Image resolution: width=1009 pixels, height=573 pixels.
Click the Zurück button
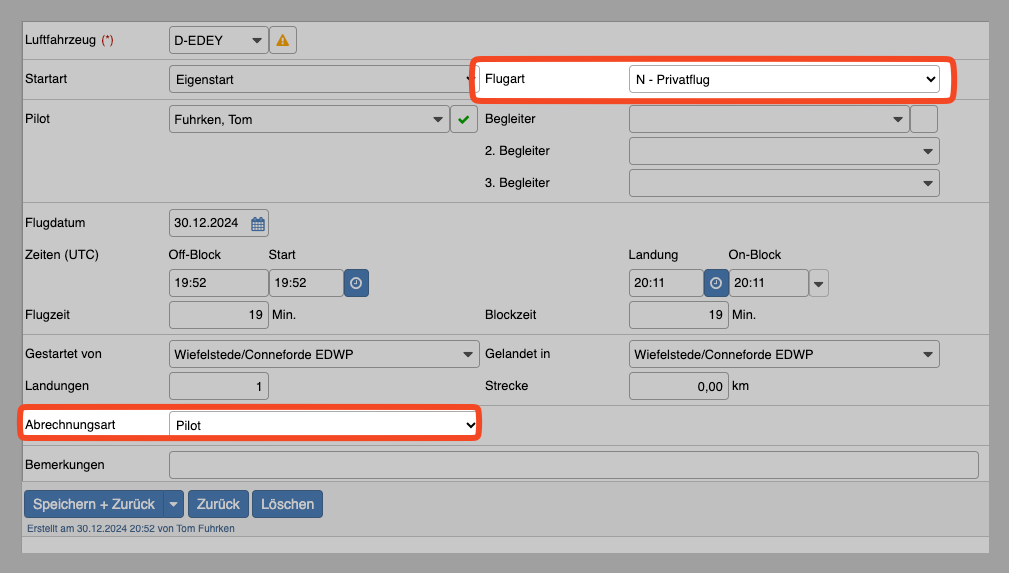pos(217,504)
